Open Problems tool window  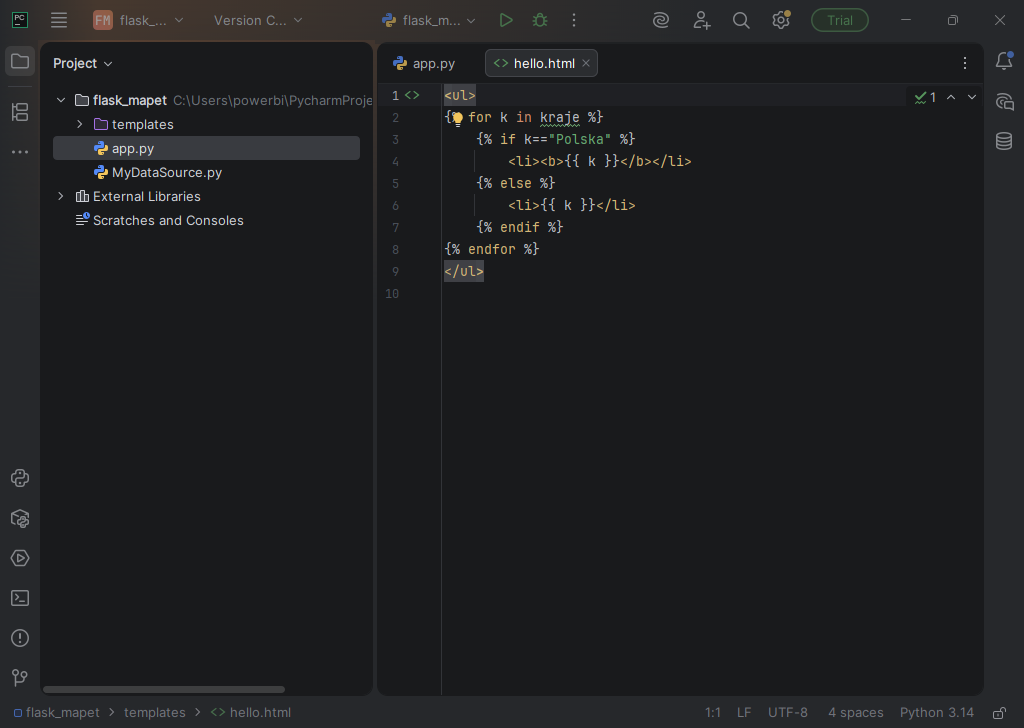coord(20,638)
